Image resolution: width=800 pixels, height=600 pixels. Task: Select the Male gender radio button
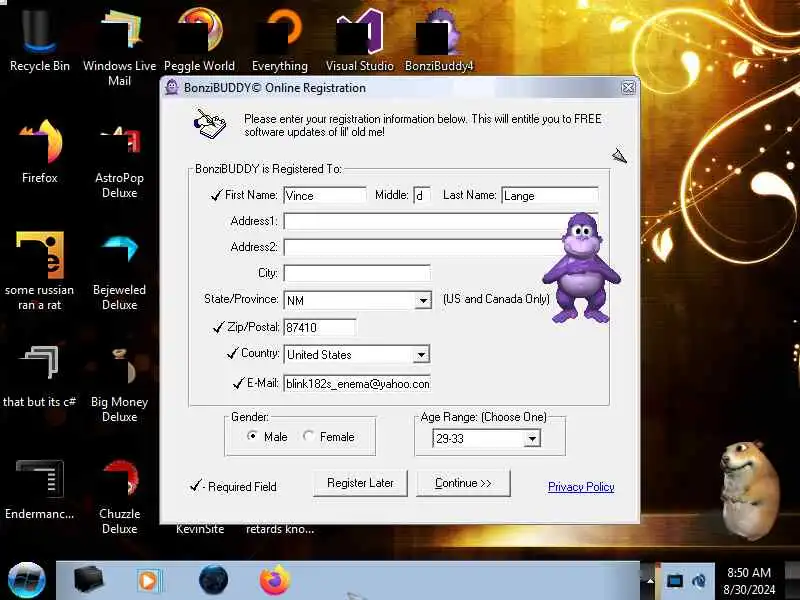coord(252,436)
